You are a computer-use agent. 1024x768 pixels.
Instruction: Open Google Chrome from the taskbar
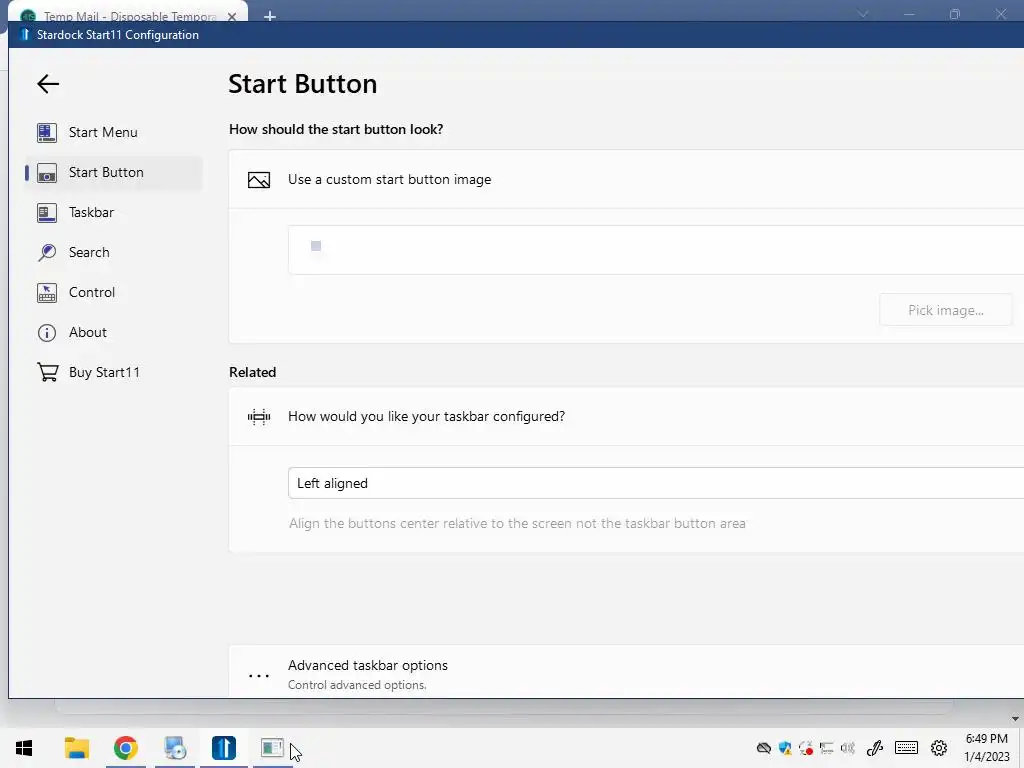[x=126, y=748]
